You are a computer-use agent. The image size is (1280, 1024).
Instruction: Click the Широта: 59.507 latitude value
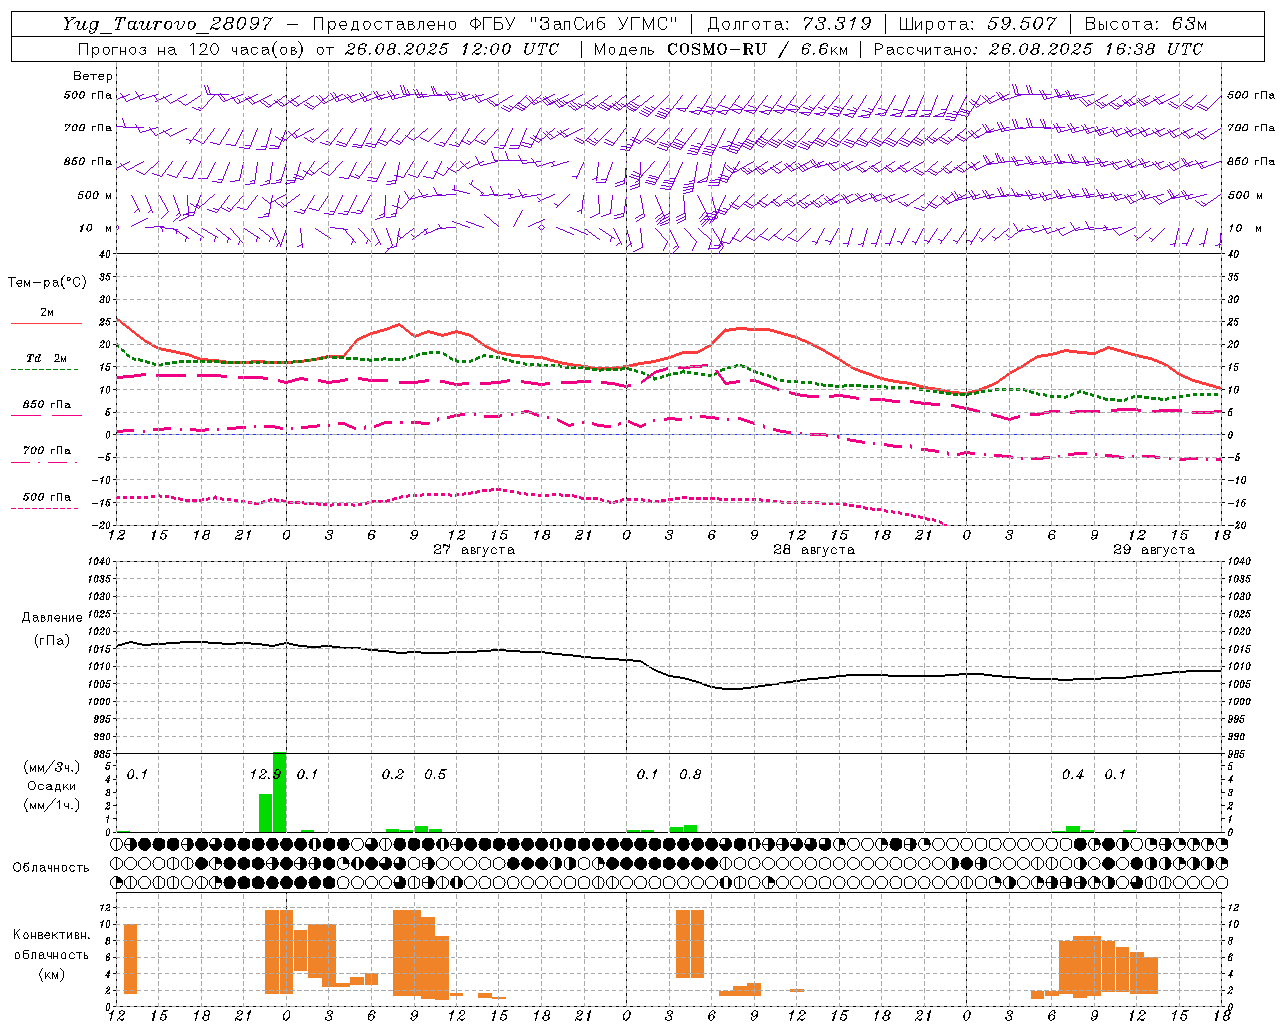pyautogui.click(x=977, y=24)
